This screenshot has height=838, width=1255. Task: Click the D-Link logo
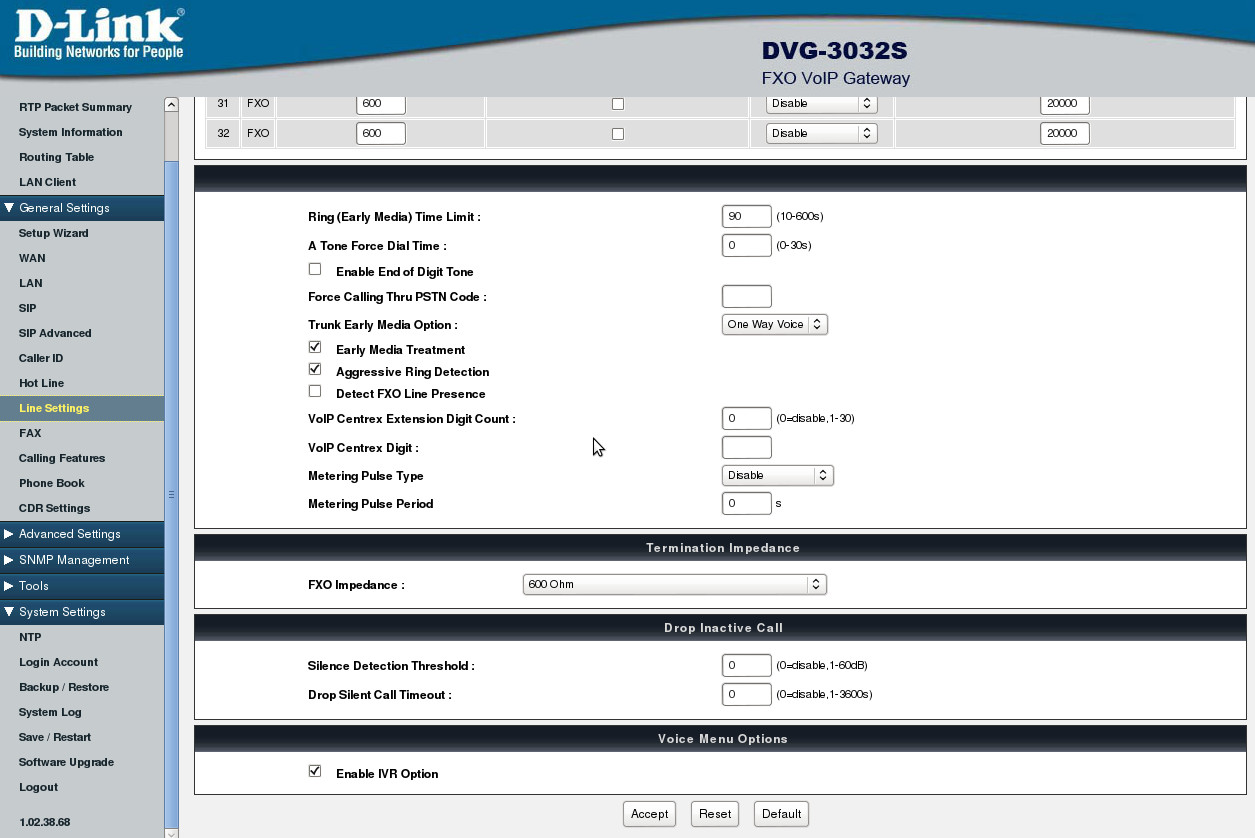tap(98, 35)
